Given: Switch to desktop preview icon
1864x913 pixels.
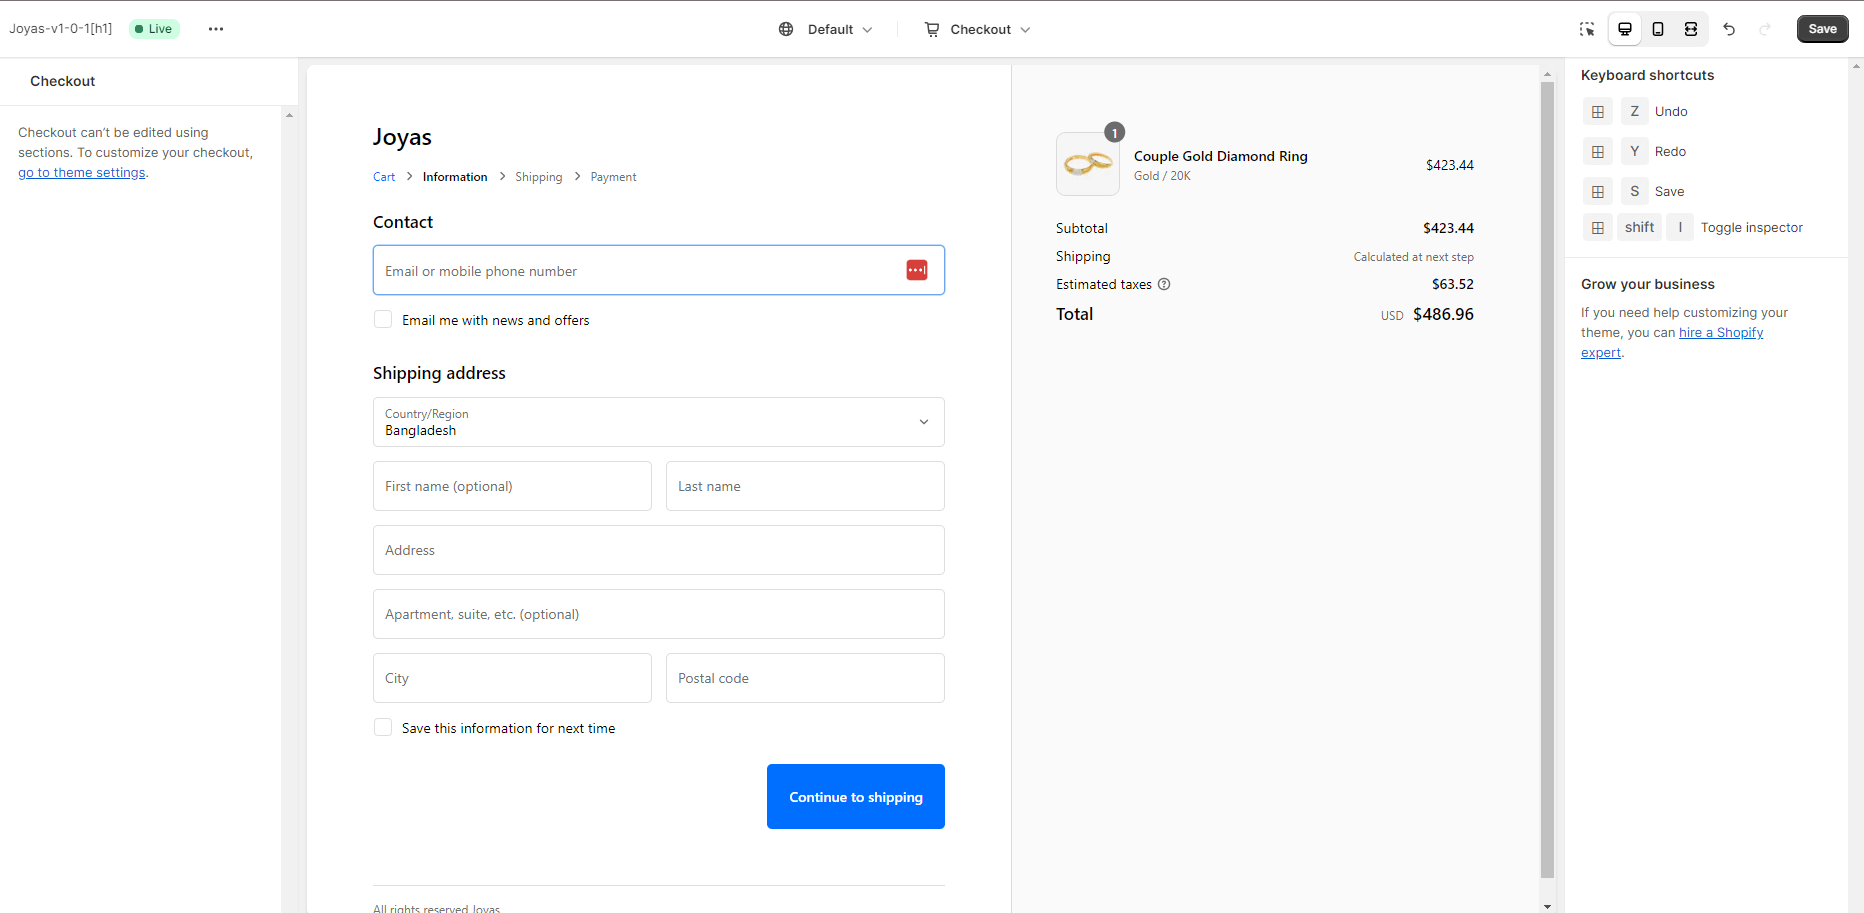Looking at the screenshot, I should pyautogui.click(x=1625, y=29).
